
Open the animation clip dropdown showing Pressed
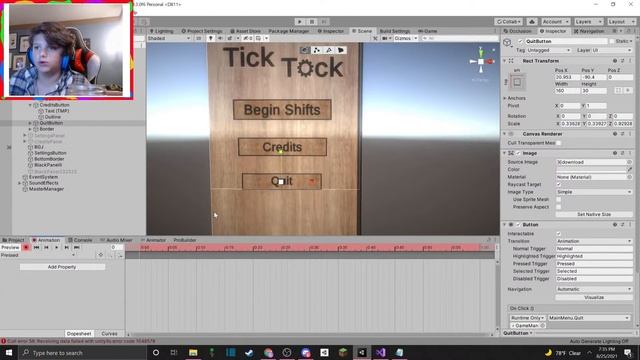(x=38, y=255)
